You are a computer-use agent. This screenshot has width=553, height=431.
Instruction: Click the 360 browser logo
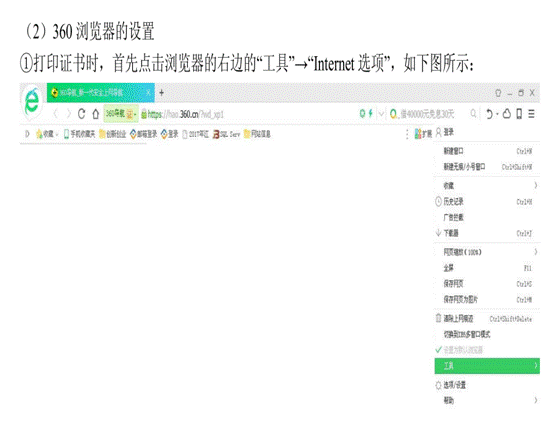(x=32, y=102)
